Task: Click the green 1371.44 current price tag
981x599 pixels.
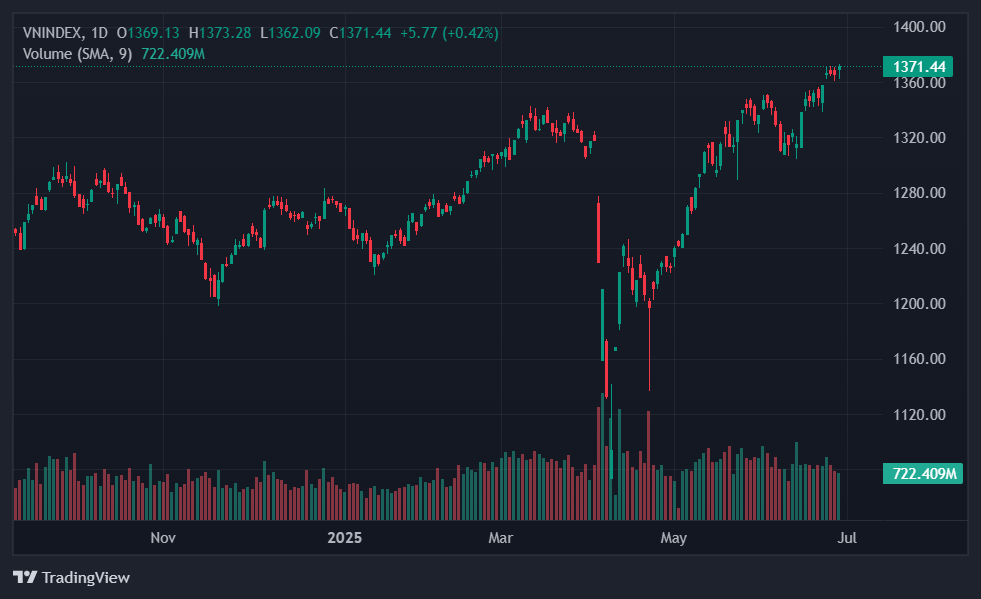Action: tap(918, 67)
